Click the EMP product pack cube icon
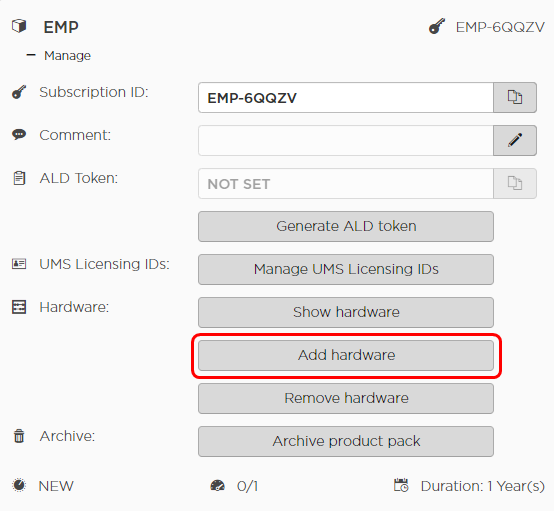The image size is (554, 511). pyautogui.click(x=19, y=27)
